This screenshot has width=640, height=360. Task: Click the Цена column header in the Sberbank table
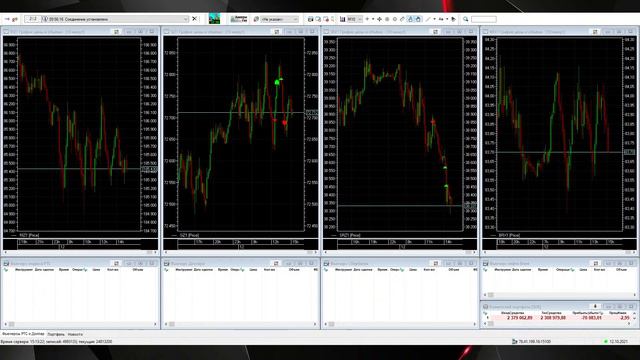[413, 270]
